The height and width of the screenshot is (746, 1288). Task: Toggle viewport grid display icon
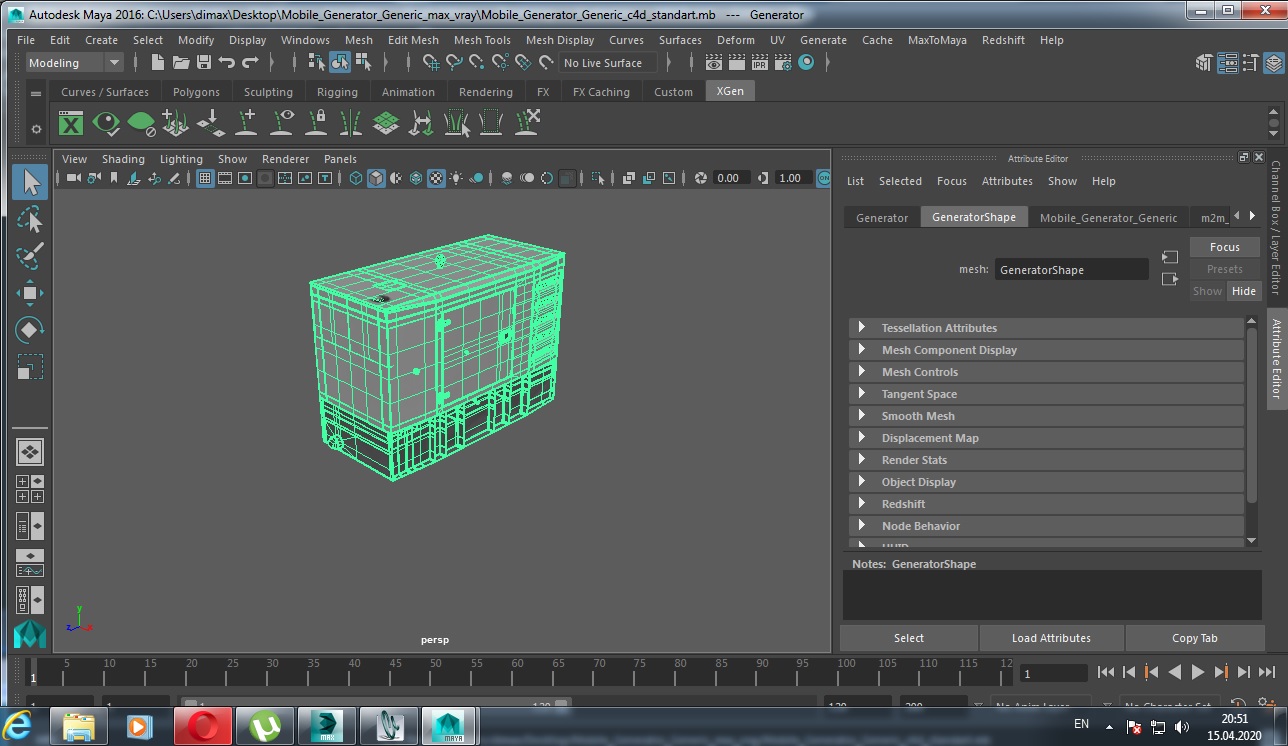coord(205,178)
